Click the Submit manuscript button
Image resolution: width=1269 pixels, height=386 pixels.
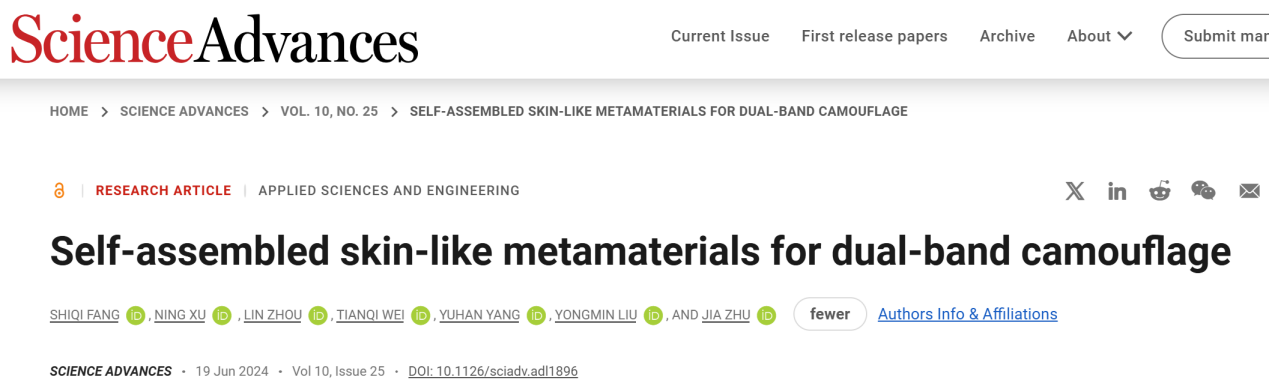(x=1216, y=36)
